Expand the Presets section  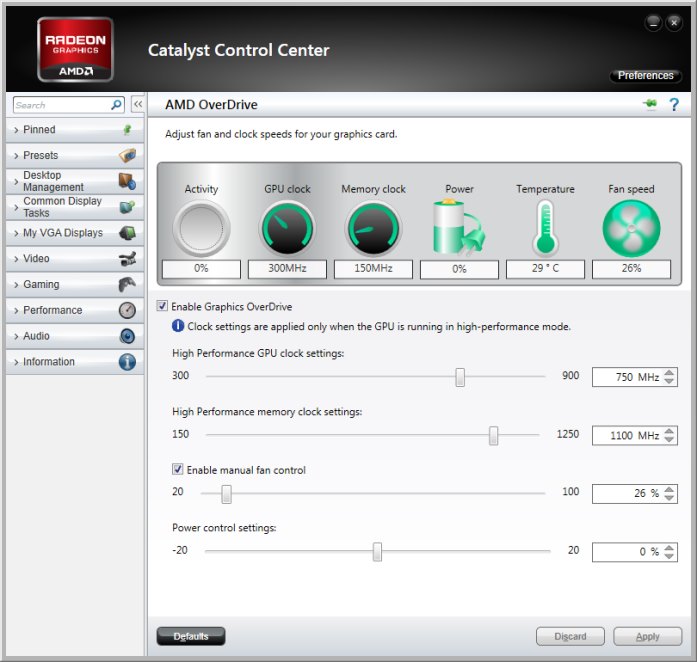tap(16, 156)
